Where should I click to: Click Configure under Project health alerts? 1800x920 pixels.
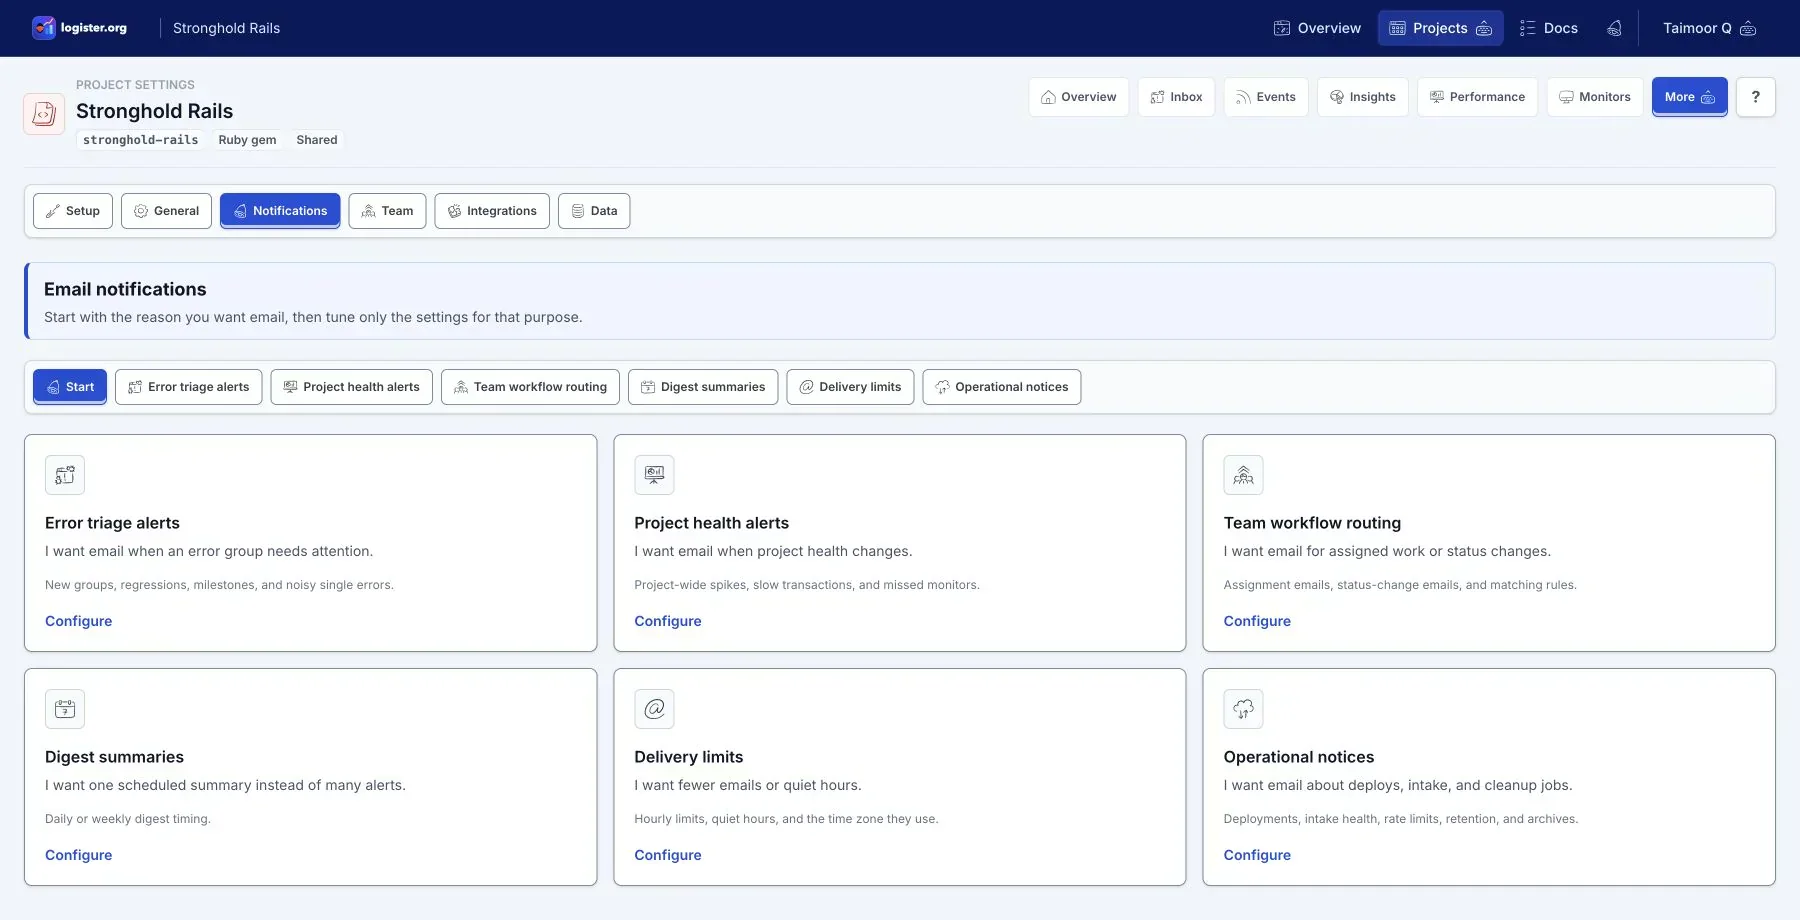pos(668,621)
